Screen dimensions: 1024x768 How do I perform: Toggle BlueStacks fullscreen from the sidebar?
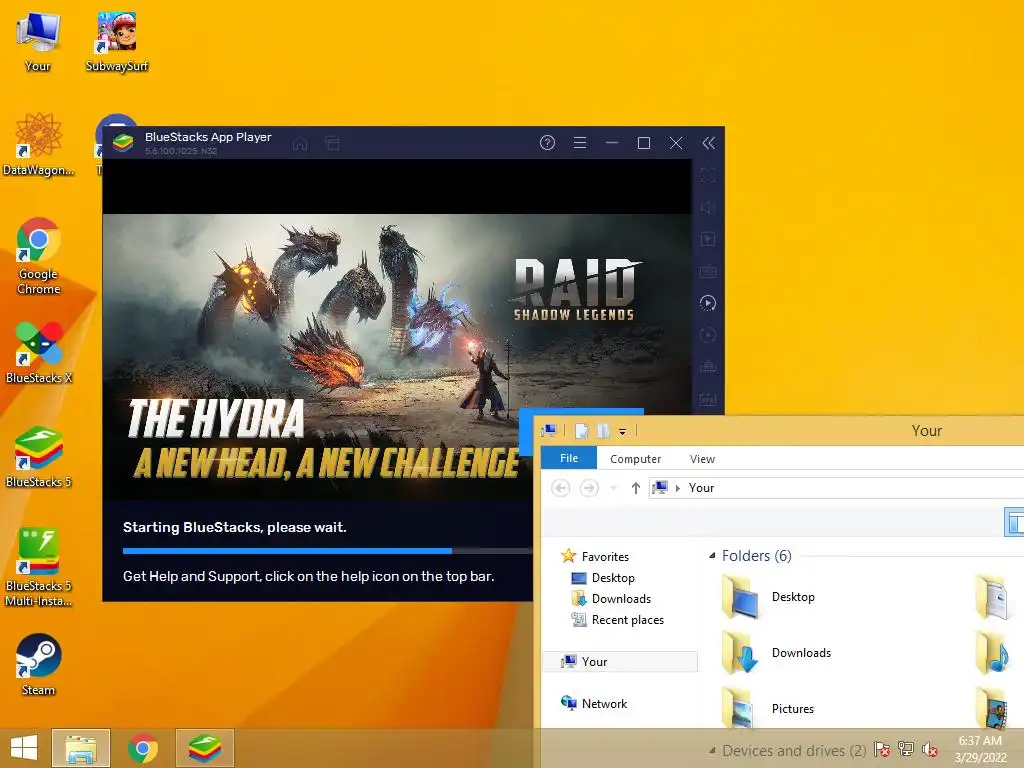(708, 175)
